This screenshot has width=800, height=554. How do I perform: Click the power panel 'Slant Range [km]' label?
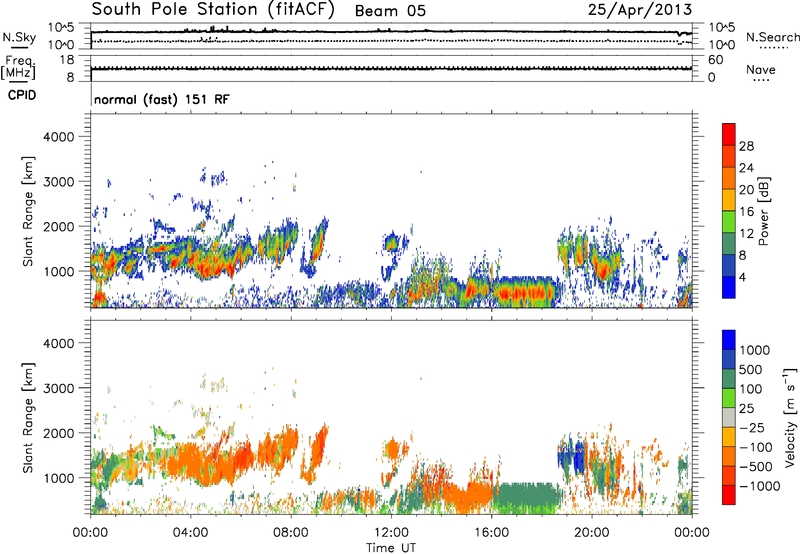(x=28, y=211)
